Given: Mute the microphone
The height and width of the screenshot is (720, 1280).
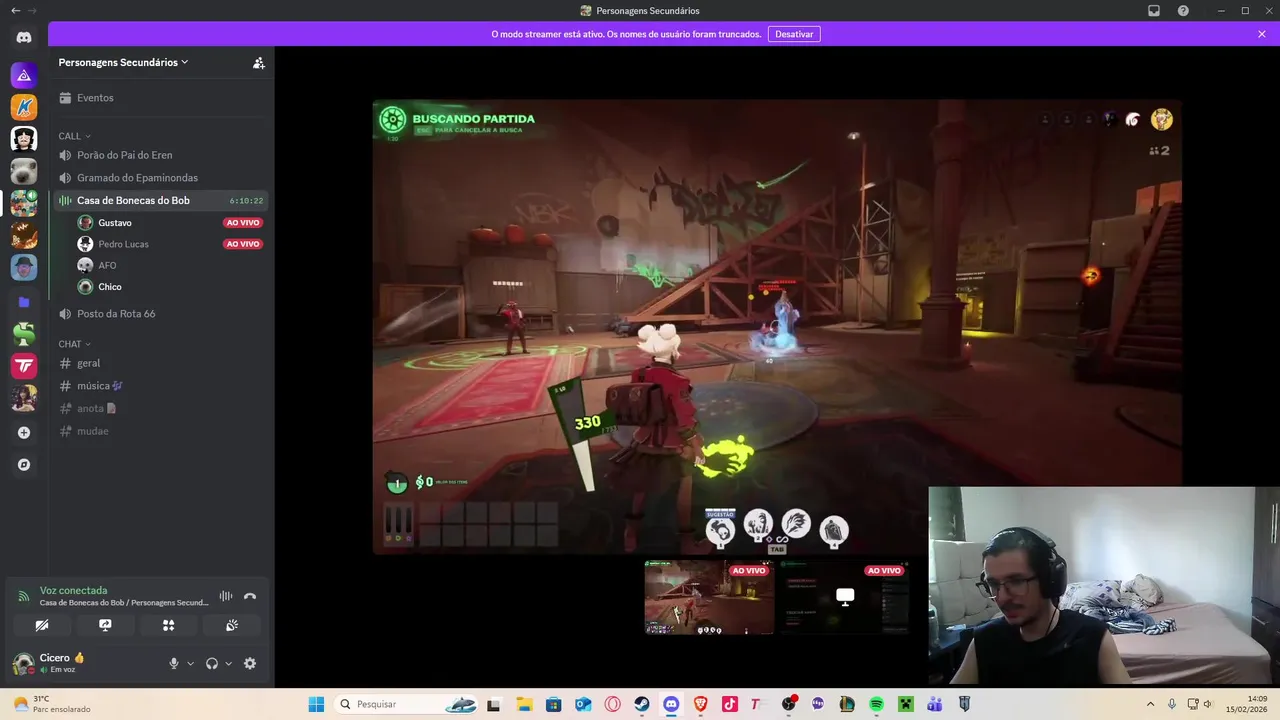Looking at the screenshot, I should point(174,663).
